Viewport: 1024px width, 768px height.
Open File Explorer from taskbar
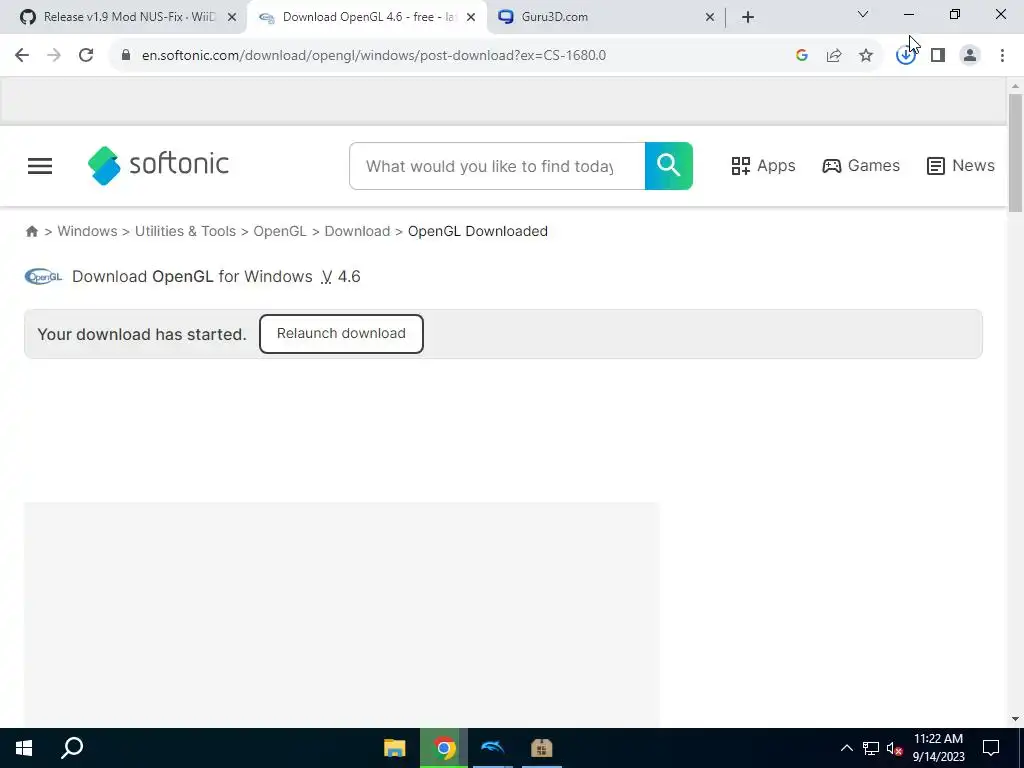tap(394, 748)
